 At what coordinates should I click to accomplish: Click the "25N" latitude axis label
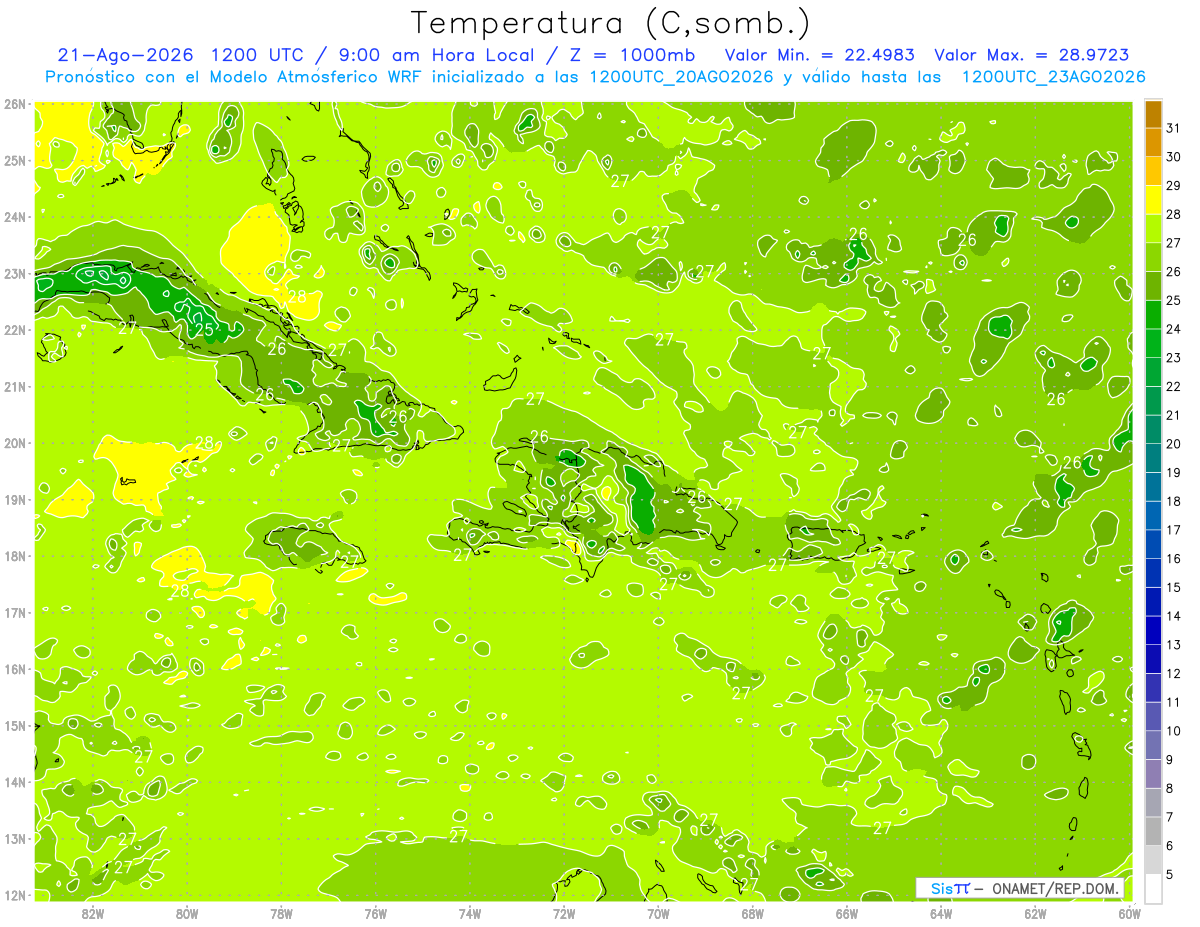point(14,160)
